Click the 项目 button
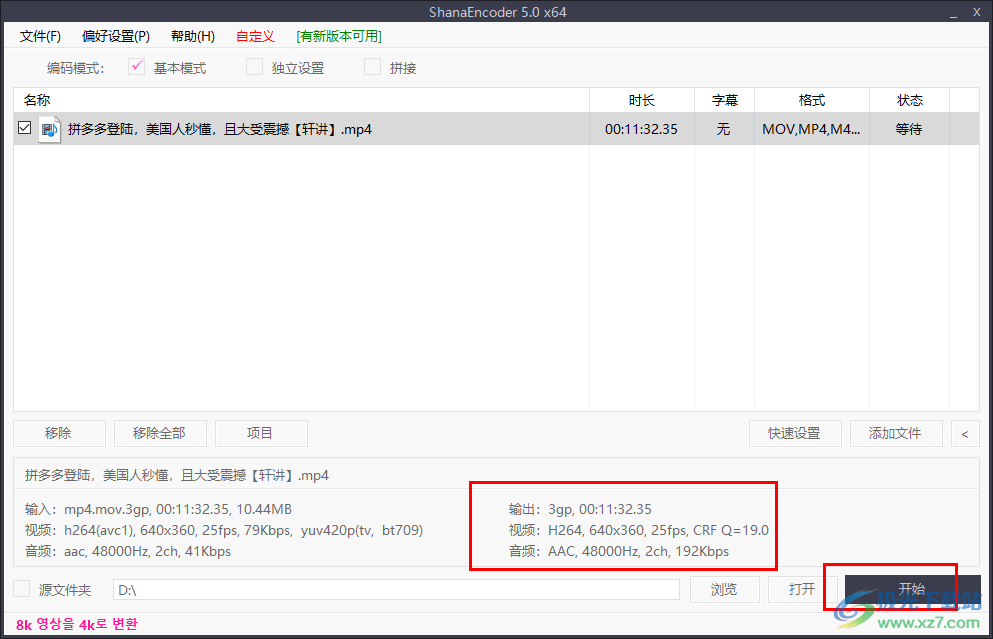 261,433
